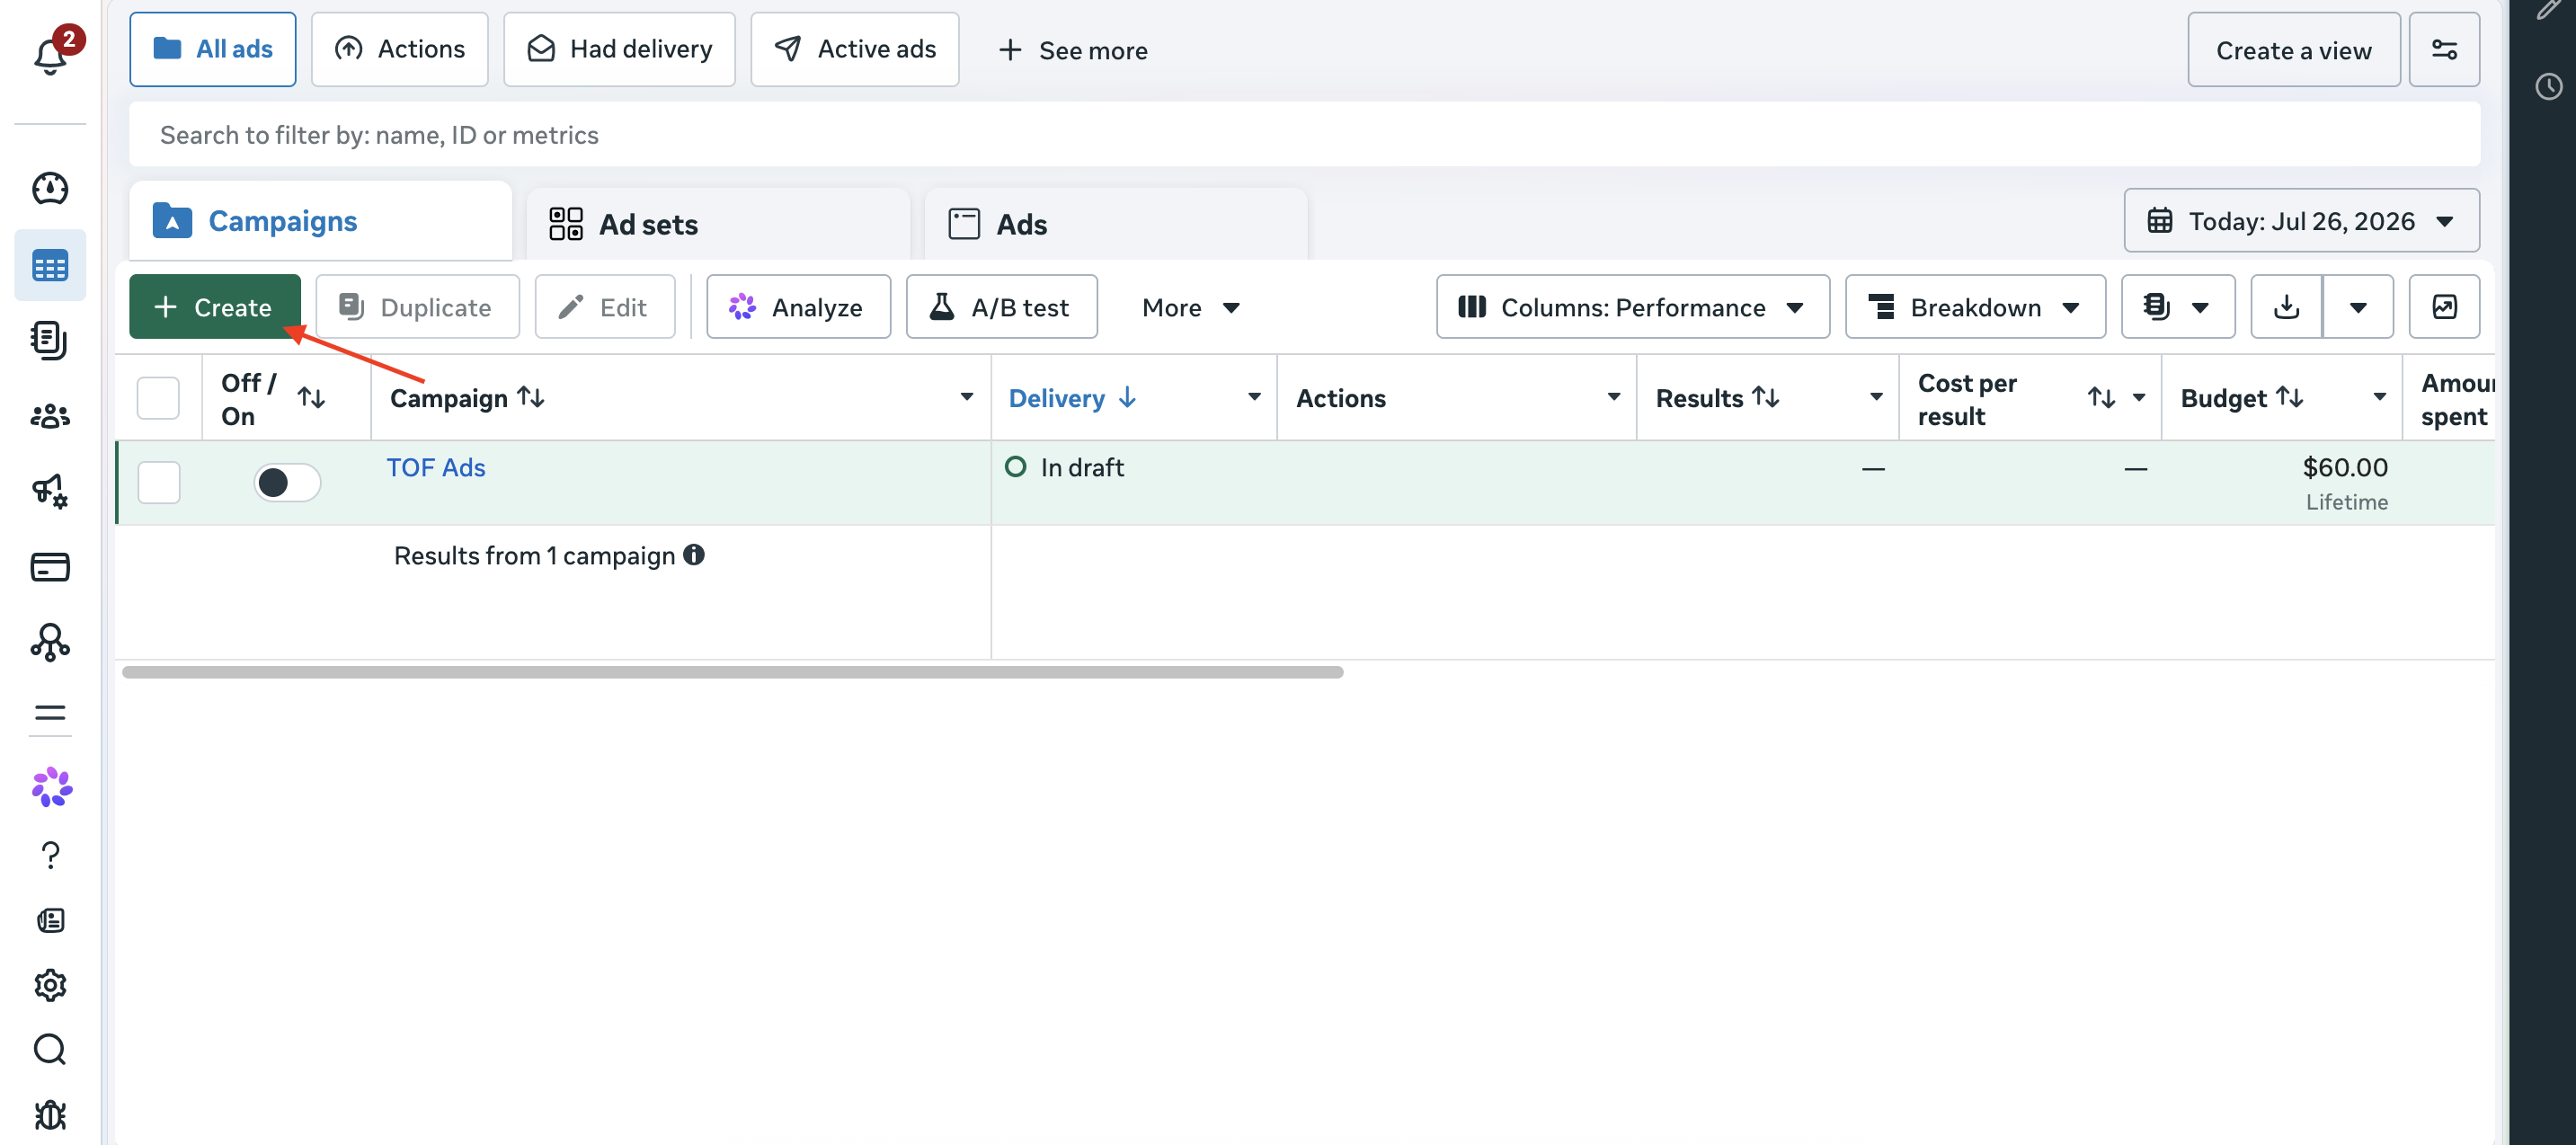The height and width of the screenshot is (1145, 2576).
Task: Open the events manager nodes icon
Action: coord(50,642)
